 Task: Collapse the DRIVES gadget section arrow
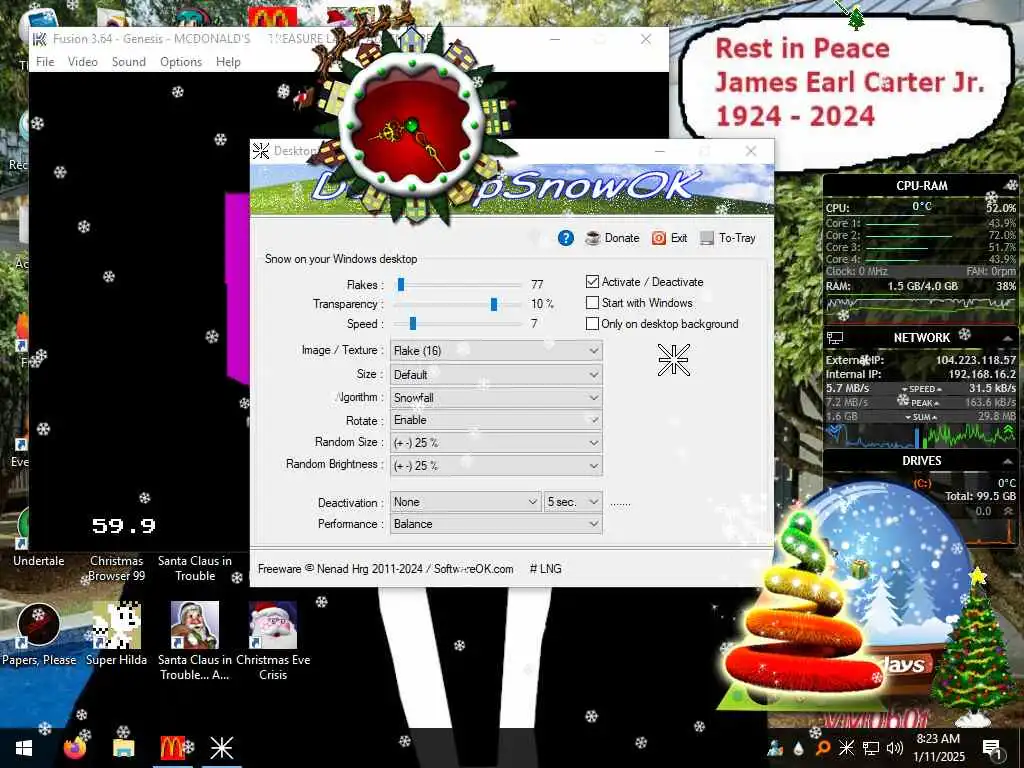click(x=1008, y=461)
